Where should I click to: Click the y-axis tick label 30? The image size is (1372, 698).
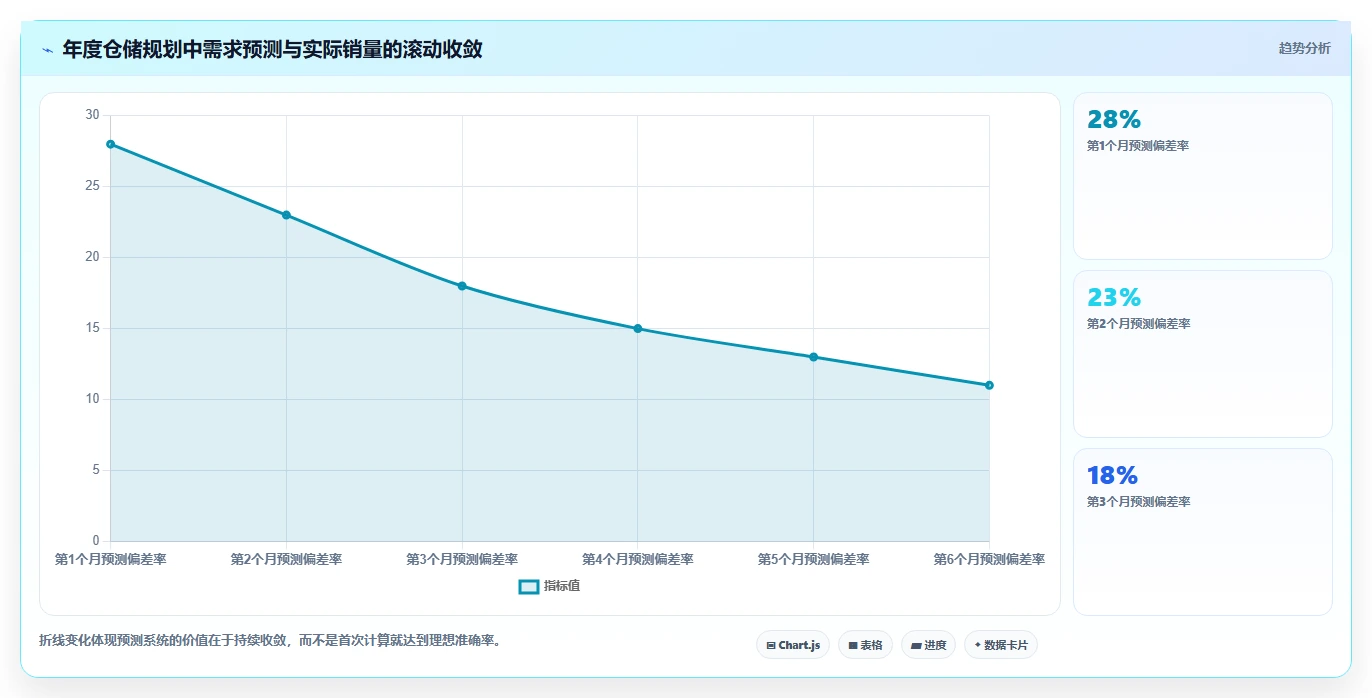[93, 115]
